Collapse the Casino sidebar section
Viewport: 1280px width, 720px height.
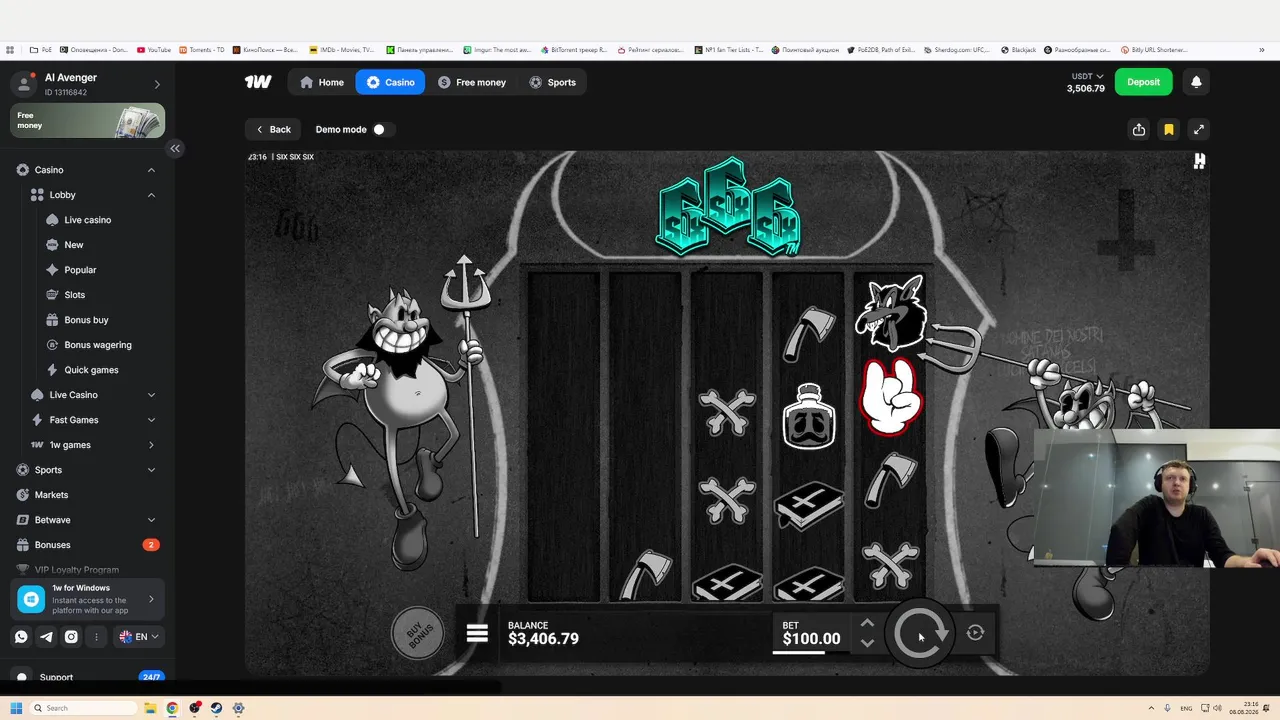151,170
